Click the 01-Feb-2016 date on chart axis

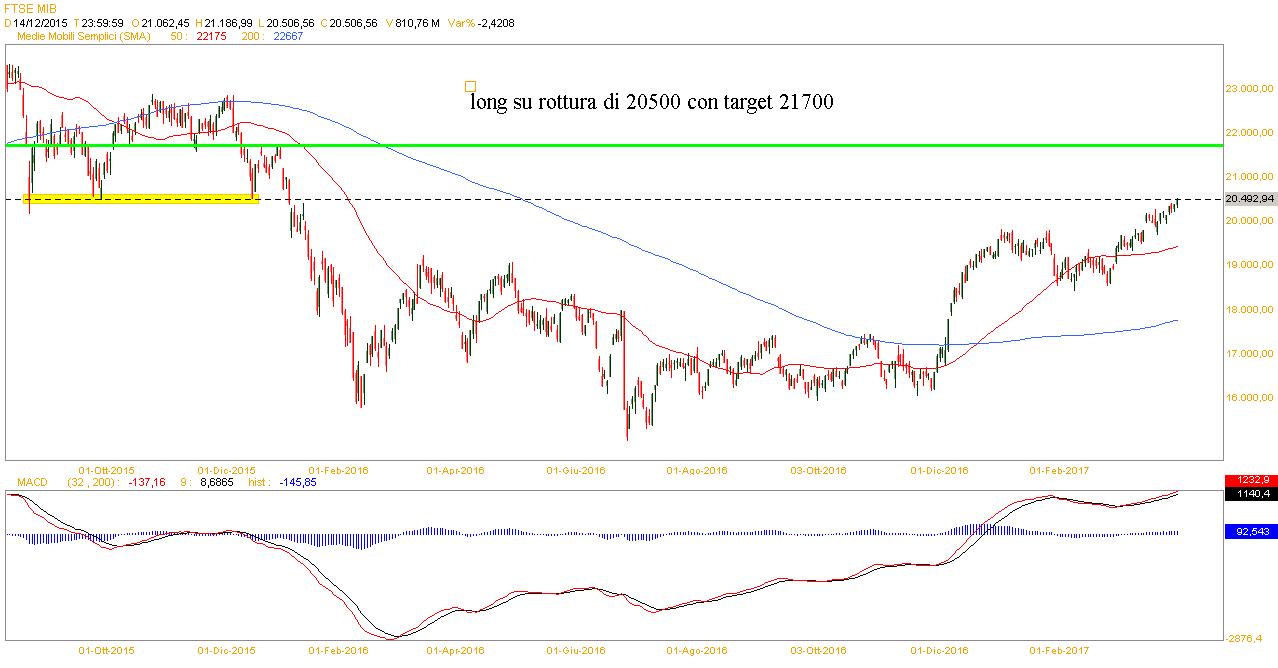click(x=338, y=469)
